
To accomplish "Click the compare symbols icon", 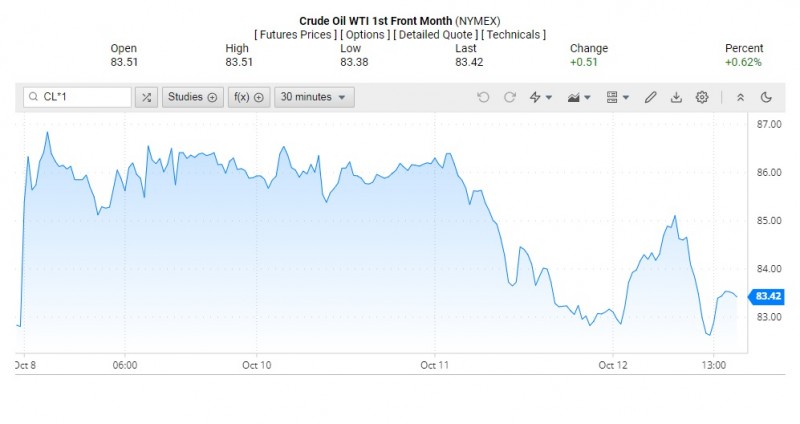I will (147, 97).
